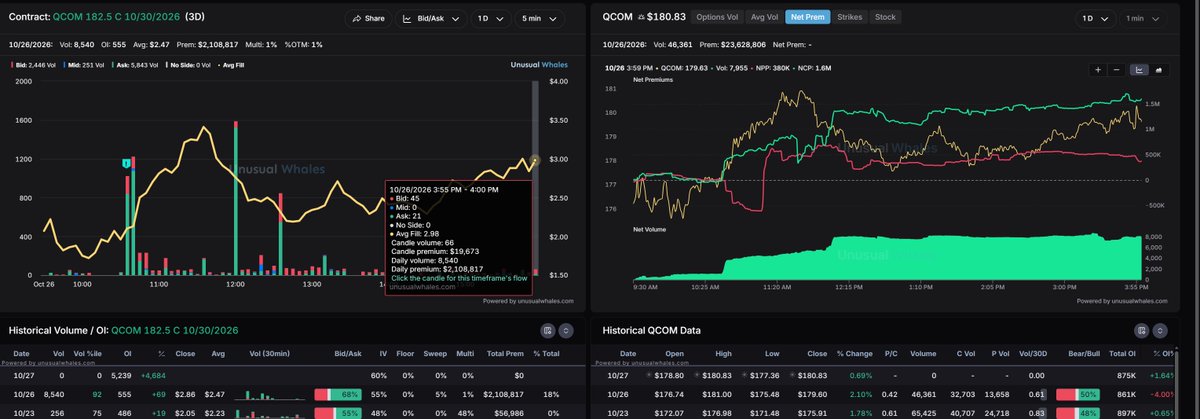This screenshot has width=1200, height=419.
Task: Sort Historical Volume table by Date column
Action: (22, 353)
